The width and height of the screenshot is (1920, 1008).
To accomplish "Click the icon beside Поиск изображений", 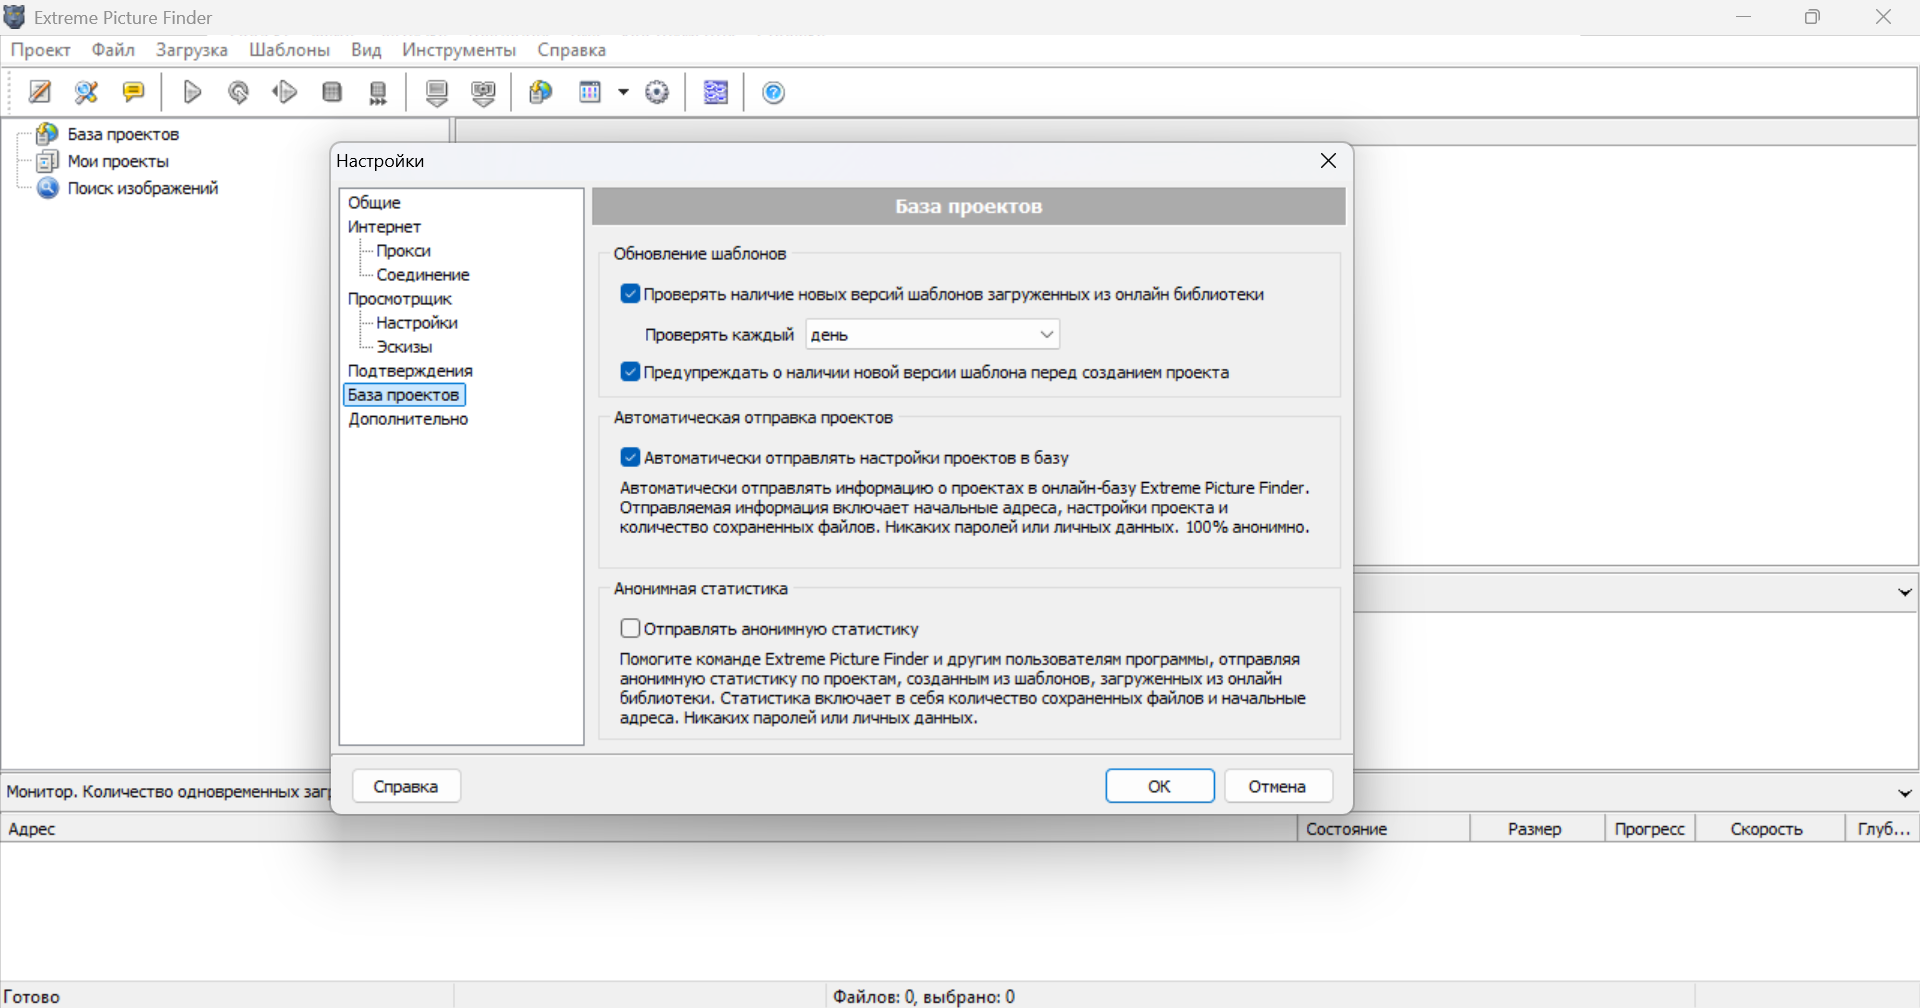I will [47, 188].
